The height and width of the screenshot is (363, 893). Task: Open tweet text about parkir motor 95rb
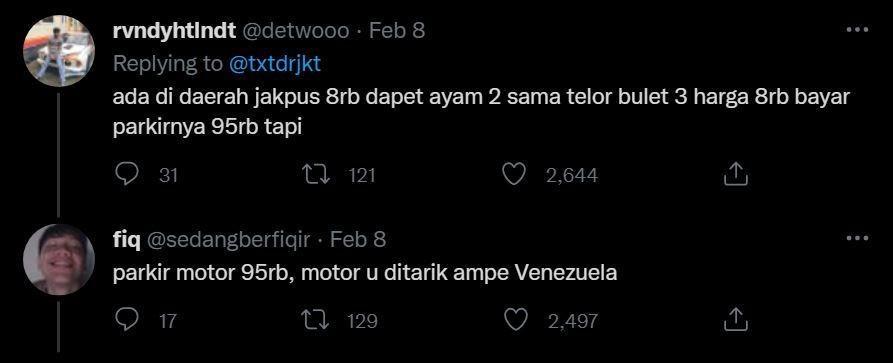pyautogui.click(x=365, y=274)
